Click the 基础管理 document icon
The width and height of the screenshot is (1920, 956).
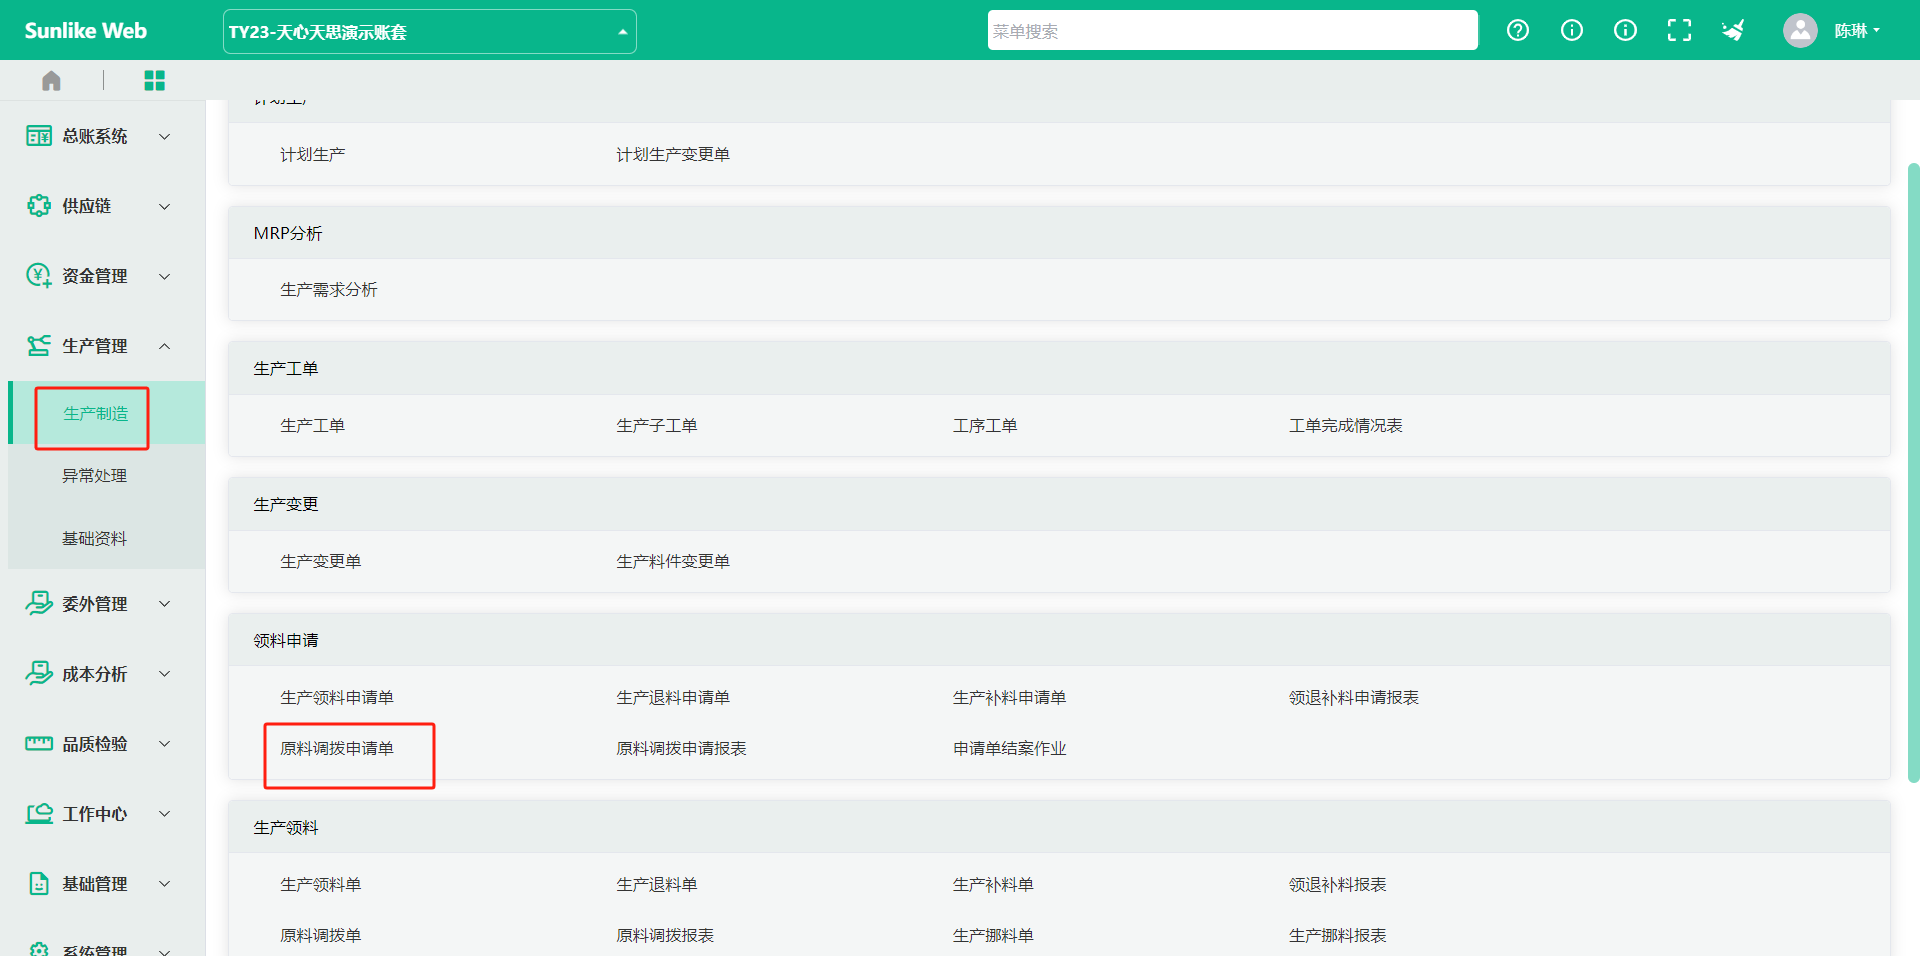click(39, 883)
